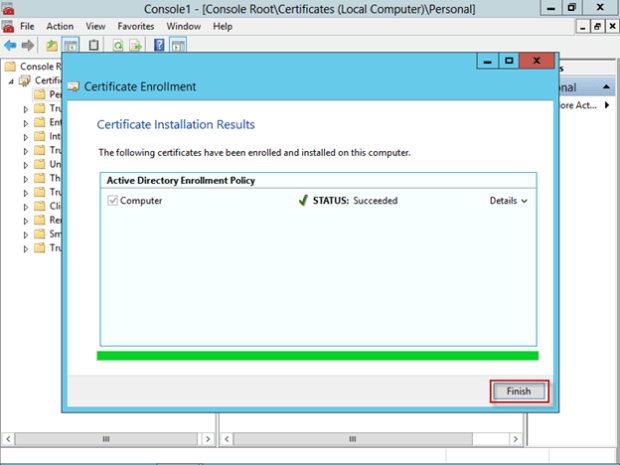Click the Back arrow toolbar icon
The height and width of the screenshot is (465, 620).
tap(10, 45)
